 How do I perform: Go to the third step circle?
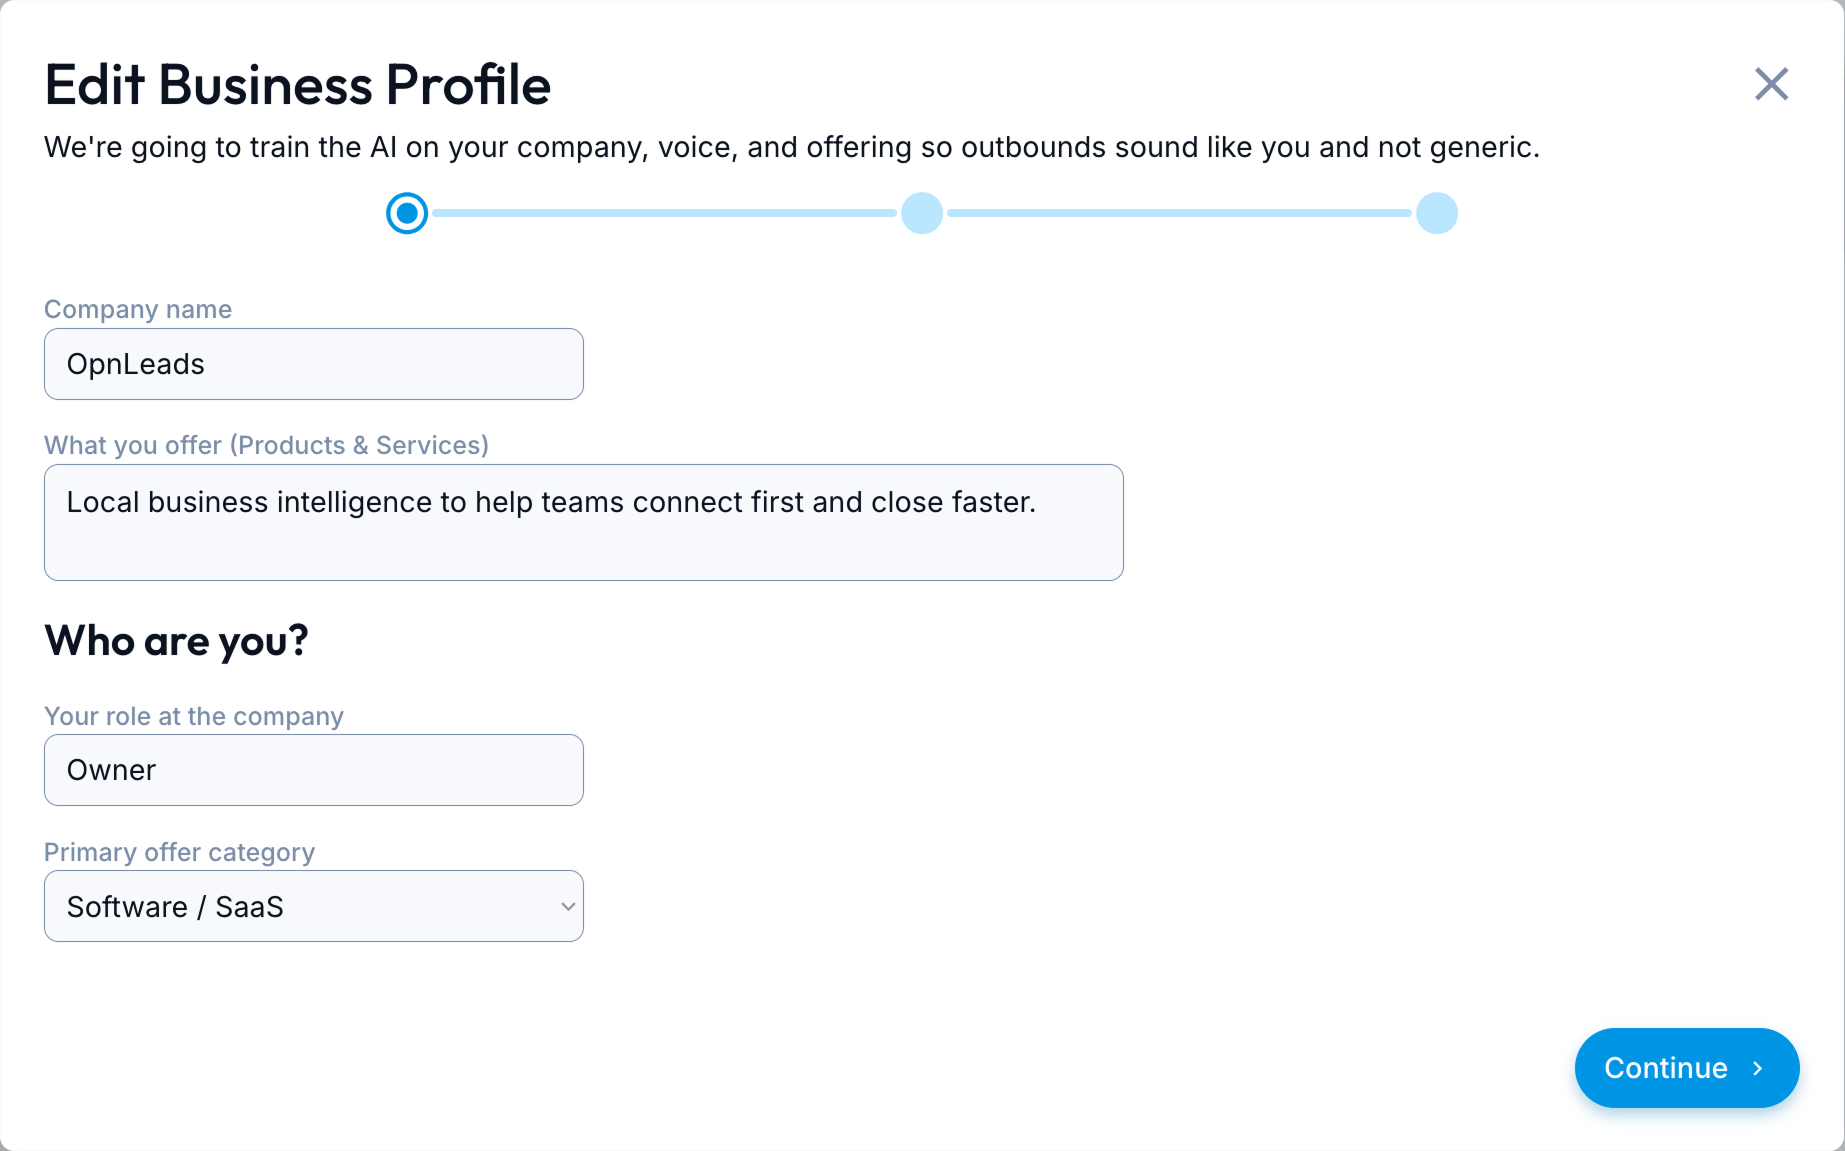tap(1437, 213)
